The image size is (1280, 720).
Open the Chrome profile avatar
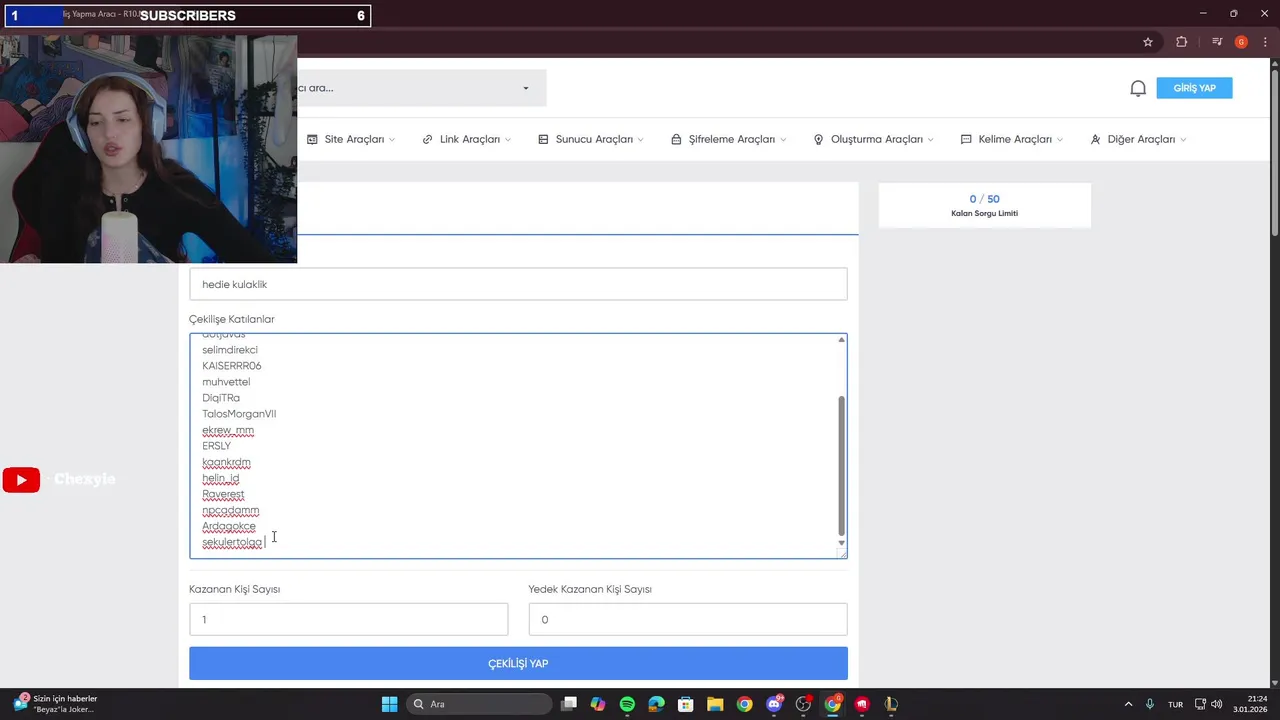click(x=1241, y=42)
